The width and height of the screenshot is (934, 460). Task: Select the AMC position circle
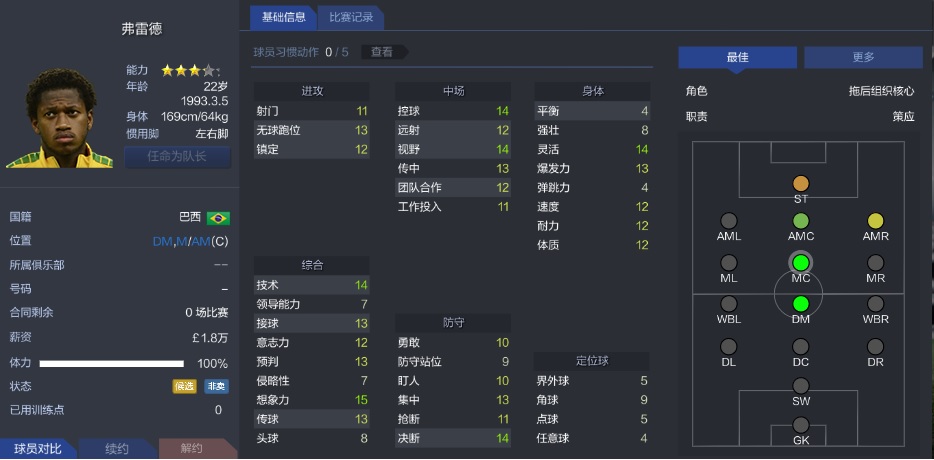coord(800,221)
